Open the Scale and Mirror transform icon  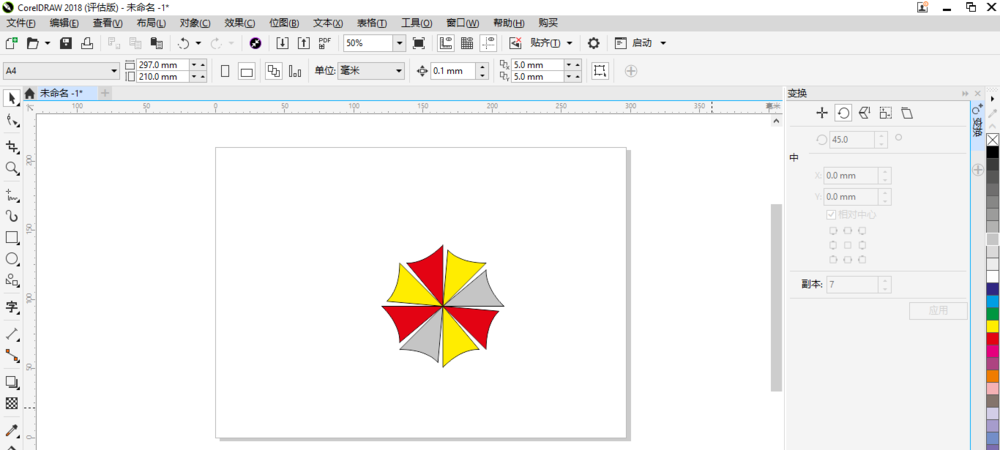(x=864, y=113)
